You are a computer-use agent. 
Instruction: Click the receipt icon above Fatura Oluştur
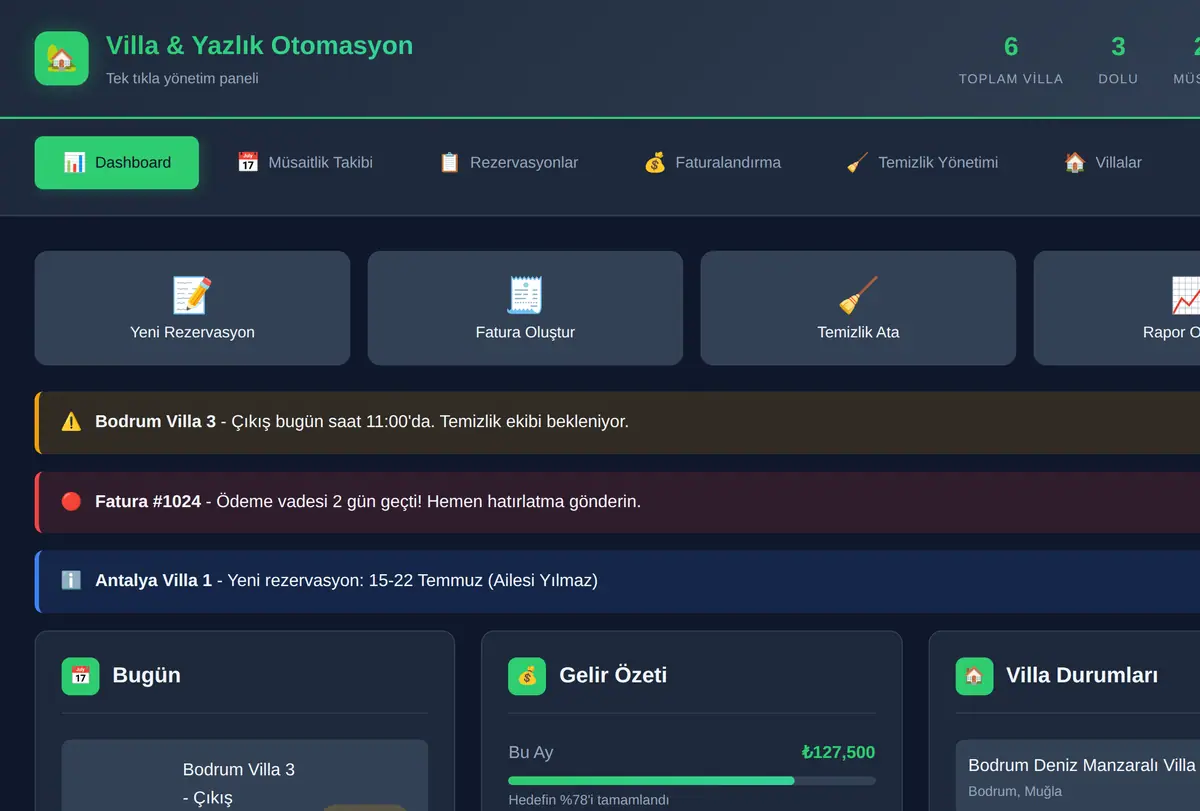point(525,295)
